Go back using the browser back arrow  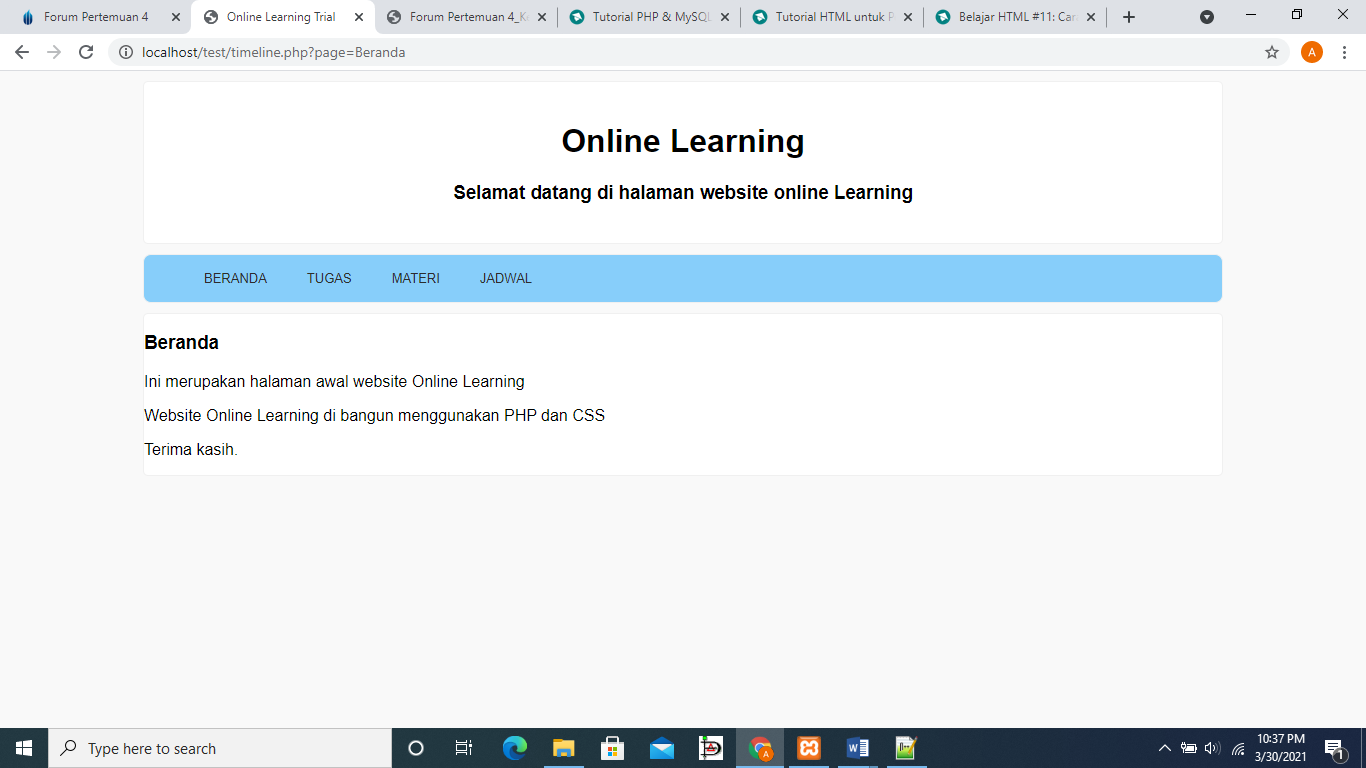coord(22,52)
